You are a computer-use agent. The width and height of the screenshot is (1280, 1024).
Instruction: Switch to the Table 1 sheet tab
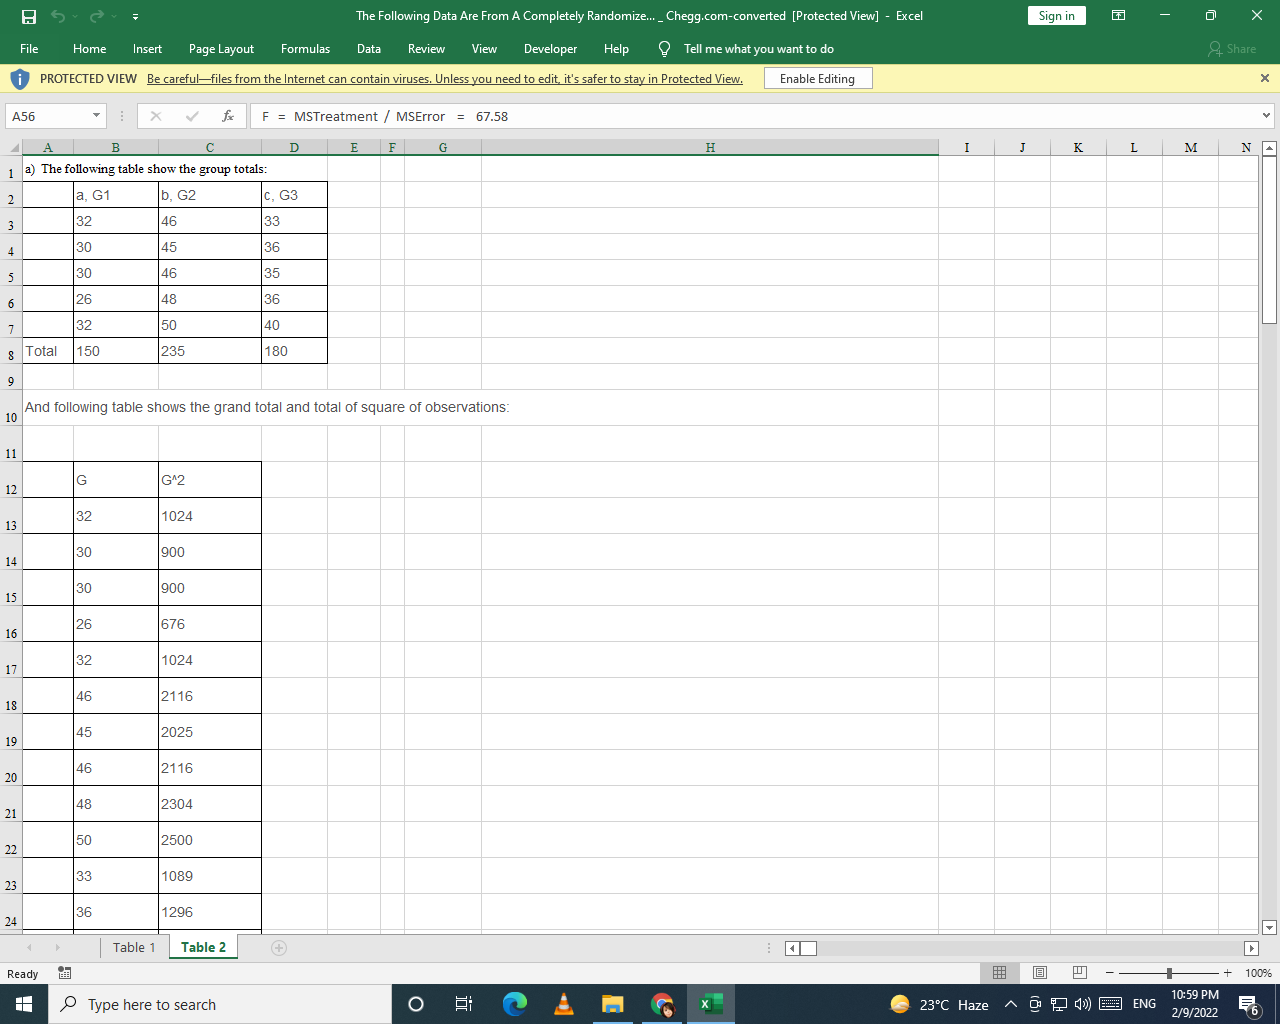(x=134, y=947)
